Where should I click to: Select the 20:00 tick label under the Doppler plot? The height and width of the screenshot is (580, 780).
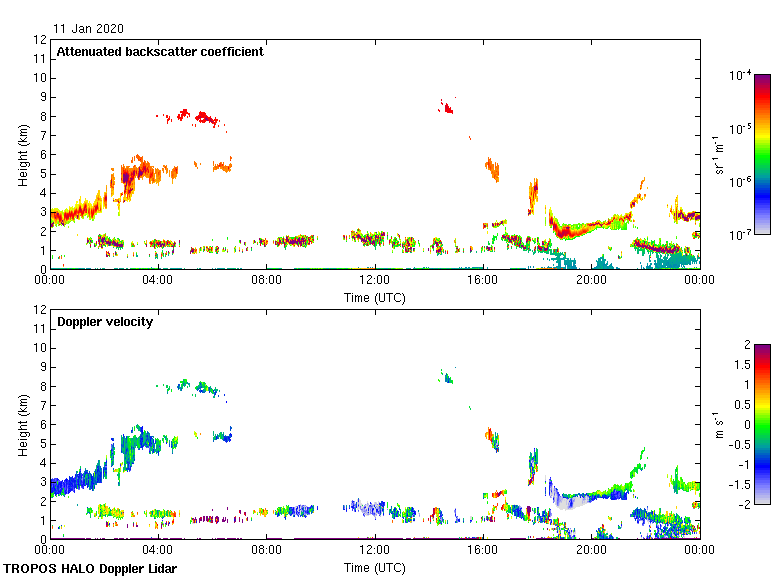591,551
